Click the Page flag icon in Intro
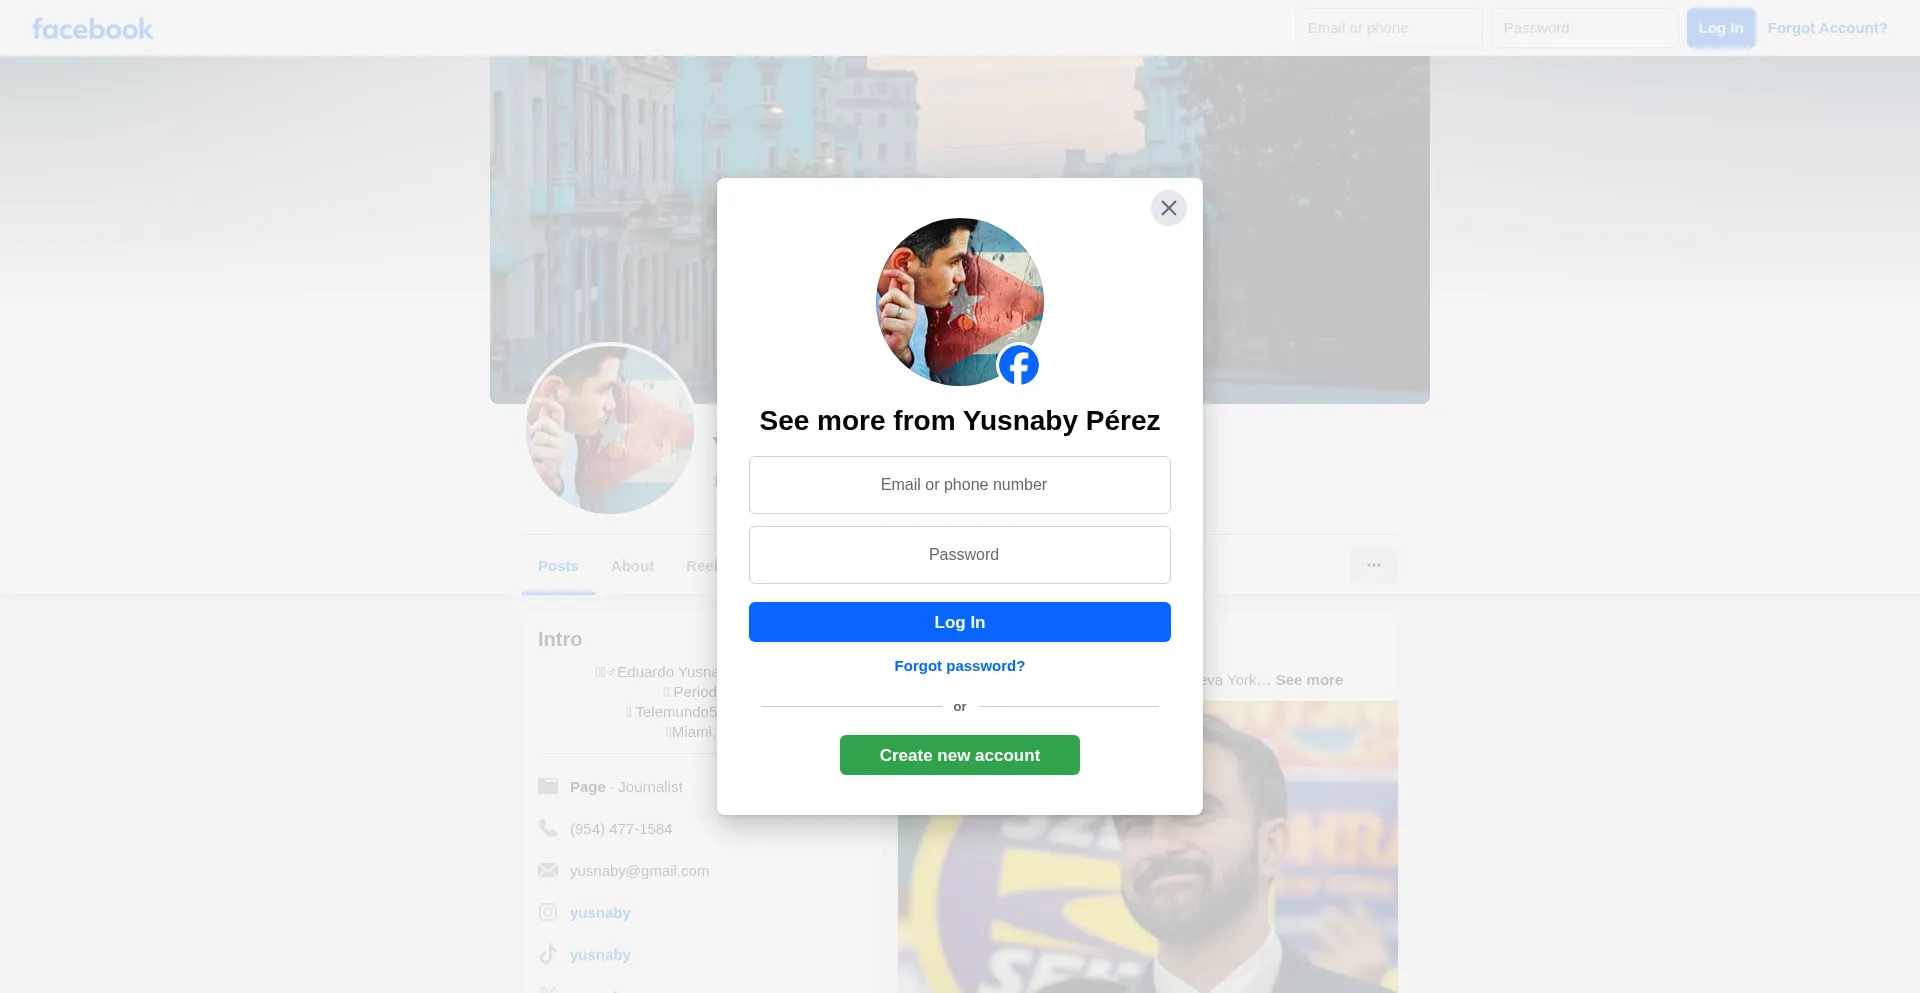Viewport: 1920px width, 993px height. point(548,786)
